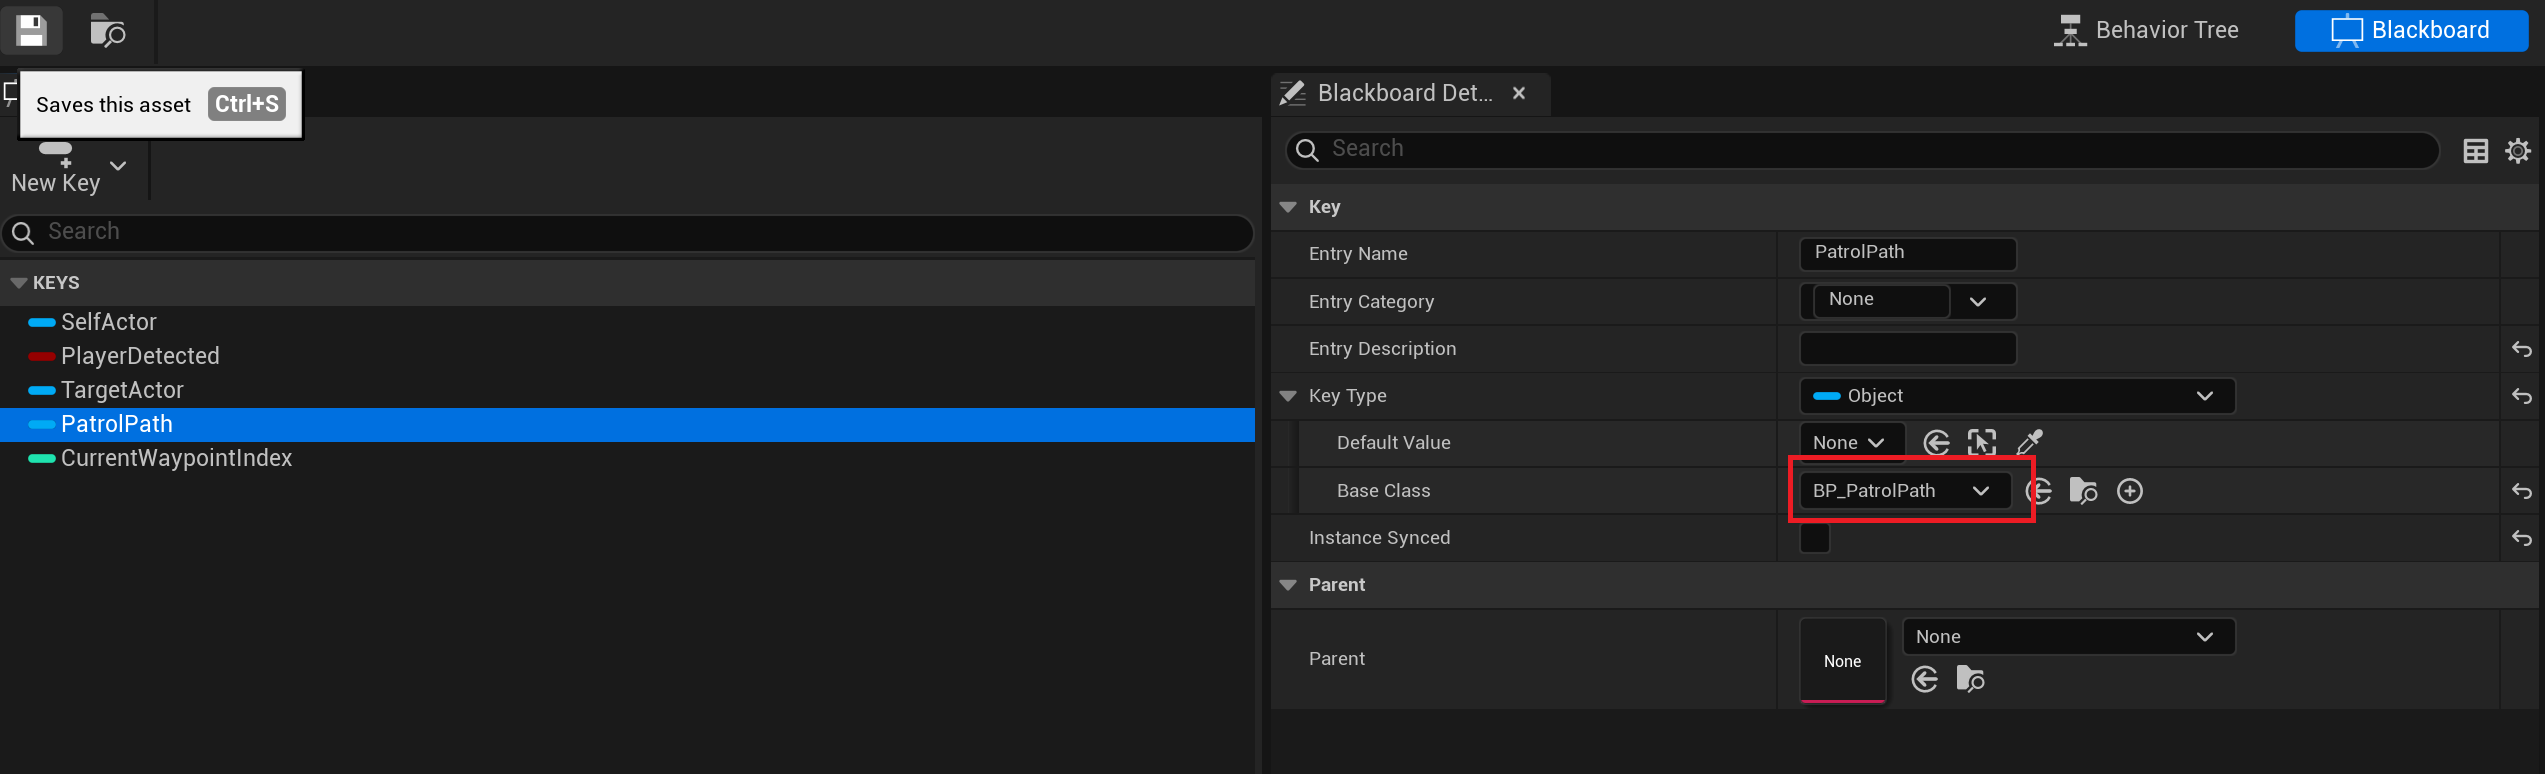Open the property matrix grid icon
Viewport: 2545px width, 774px height.
[2476, 151]
